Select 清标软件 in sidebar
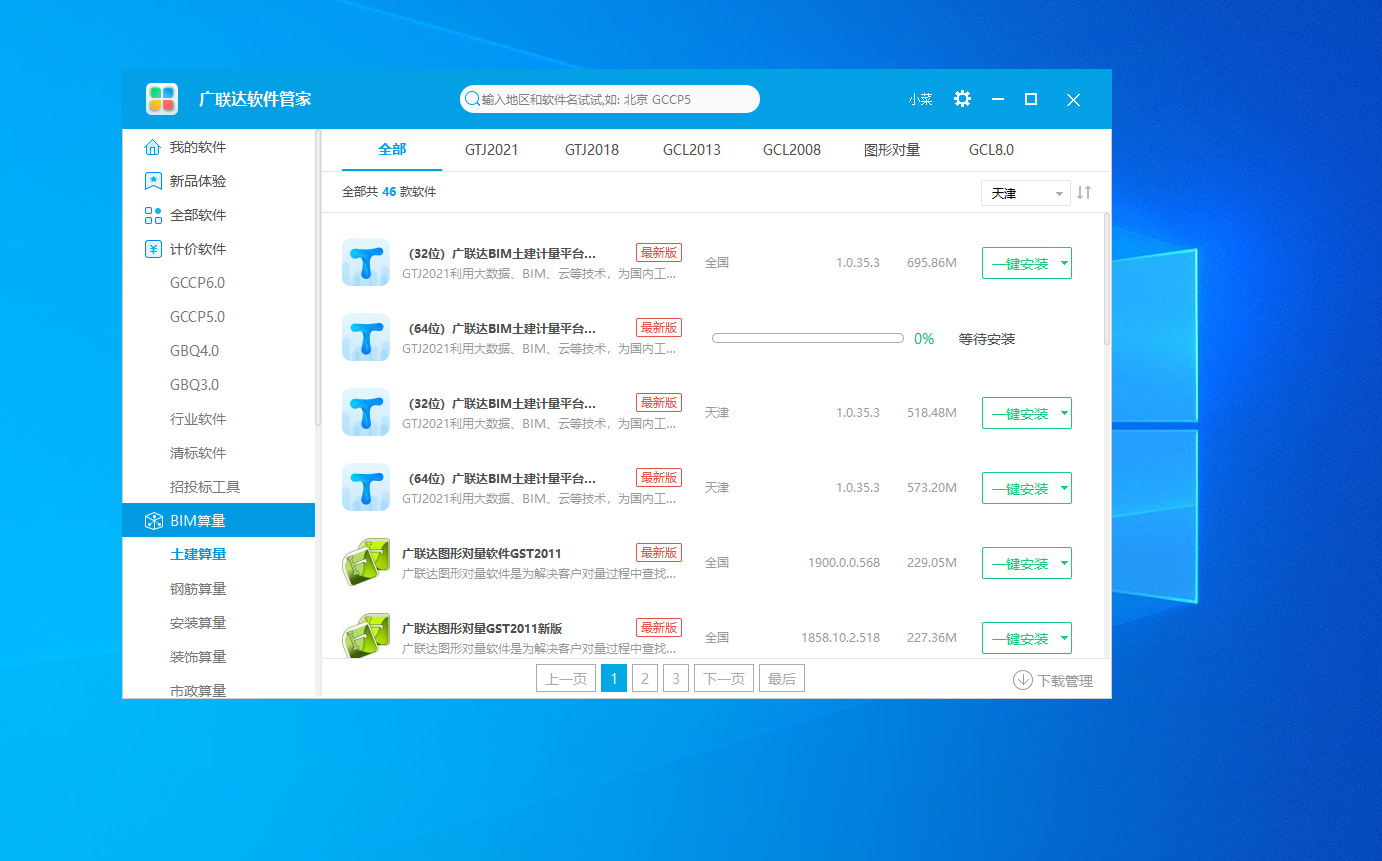Screen dimensions: 1382x861 198,453
